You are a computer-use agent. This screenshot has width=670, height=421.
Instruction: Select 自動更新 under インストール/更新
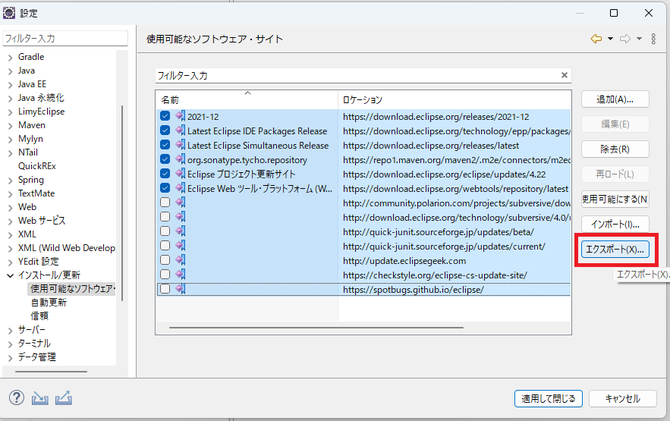coord(49,303)
